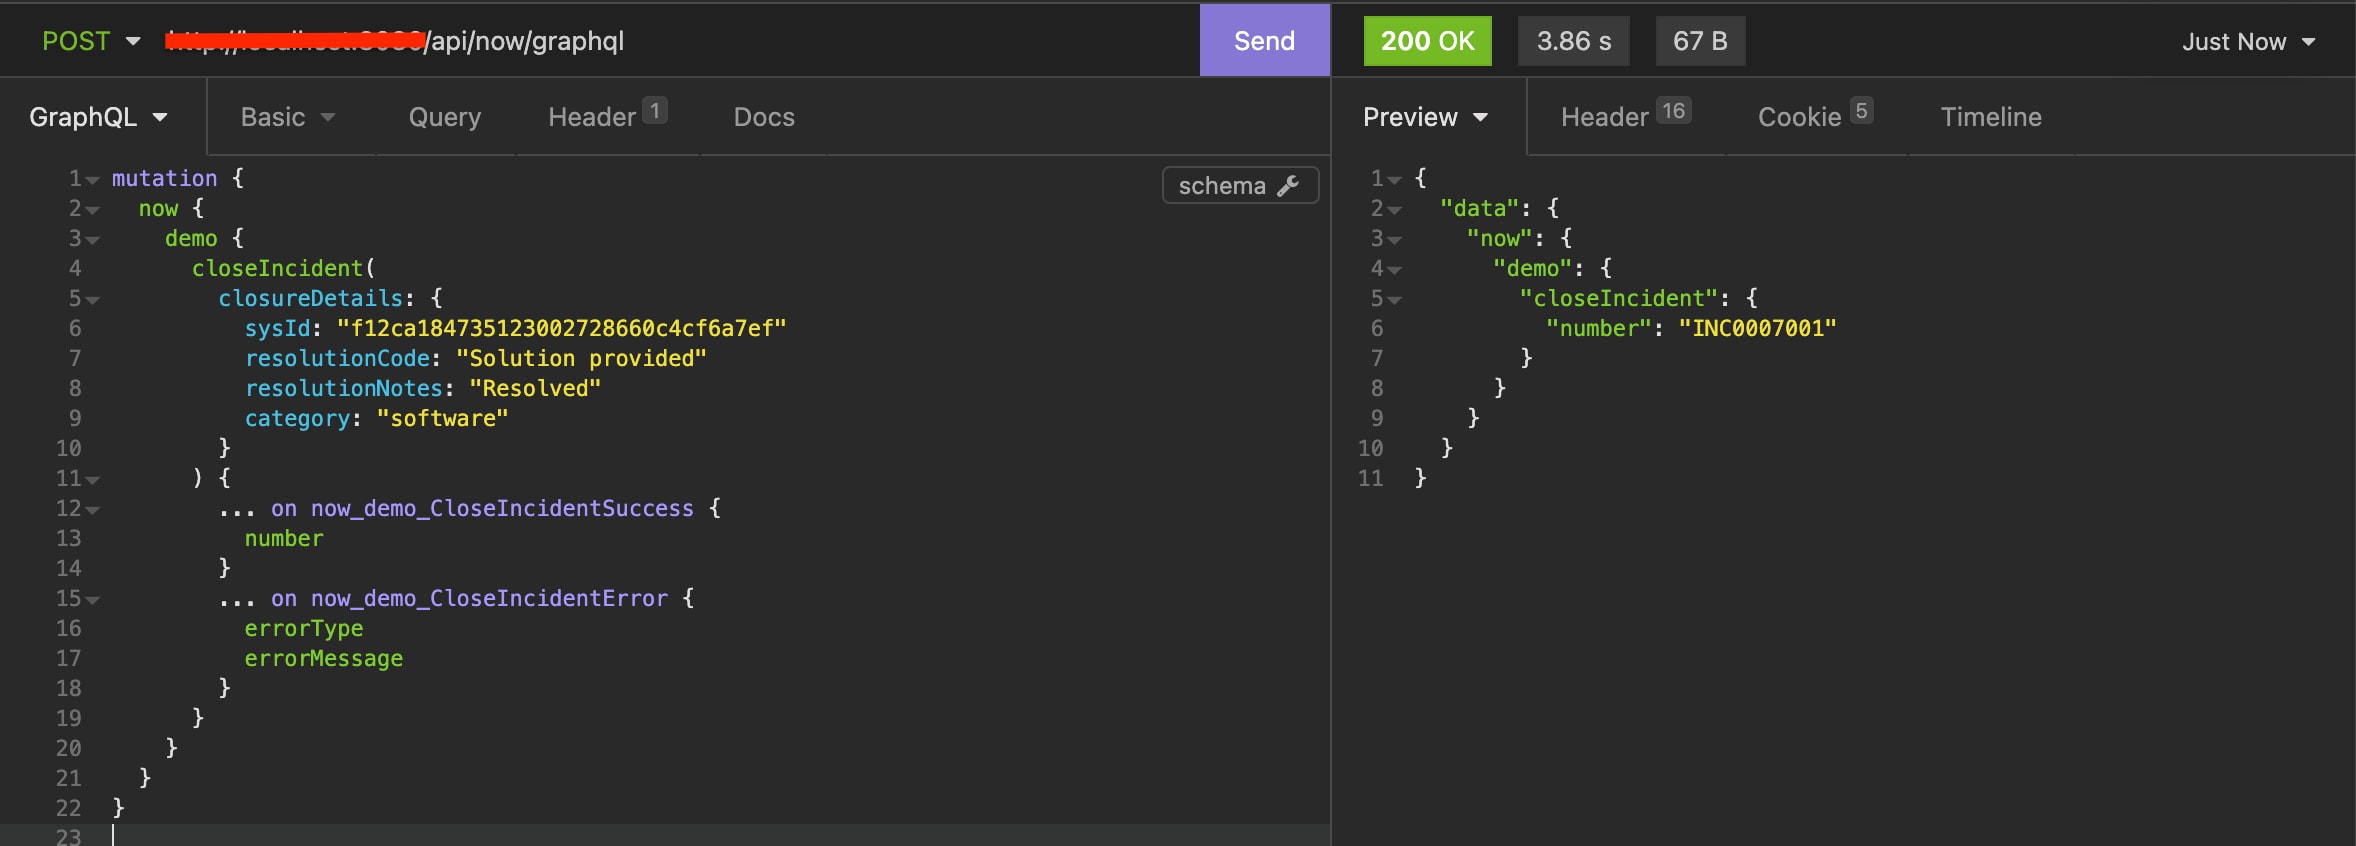Fold the CloseIncidentError fragment at line 15
2356x846 pixels.
click(x=93, y=601)
